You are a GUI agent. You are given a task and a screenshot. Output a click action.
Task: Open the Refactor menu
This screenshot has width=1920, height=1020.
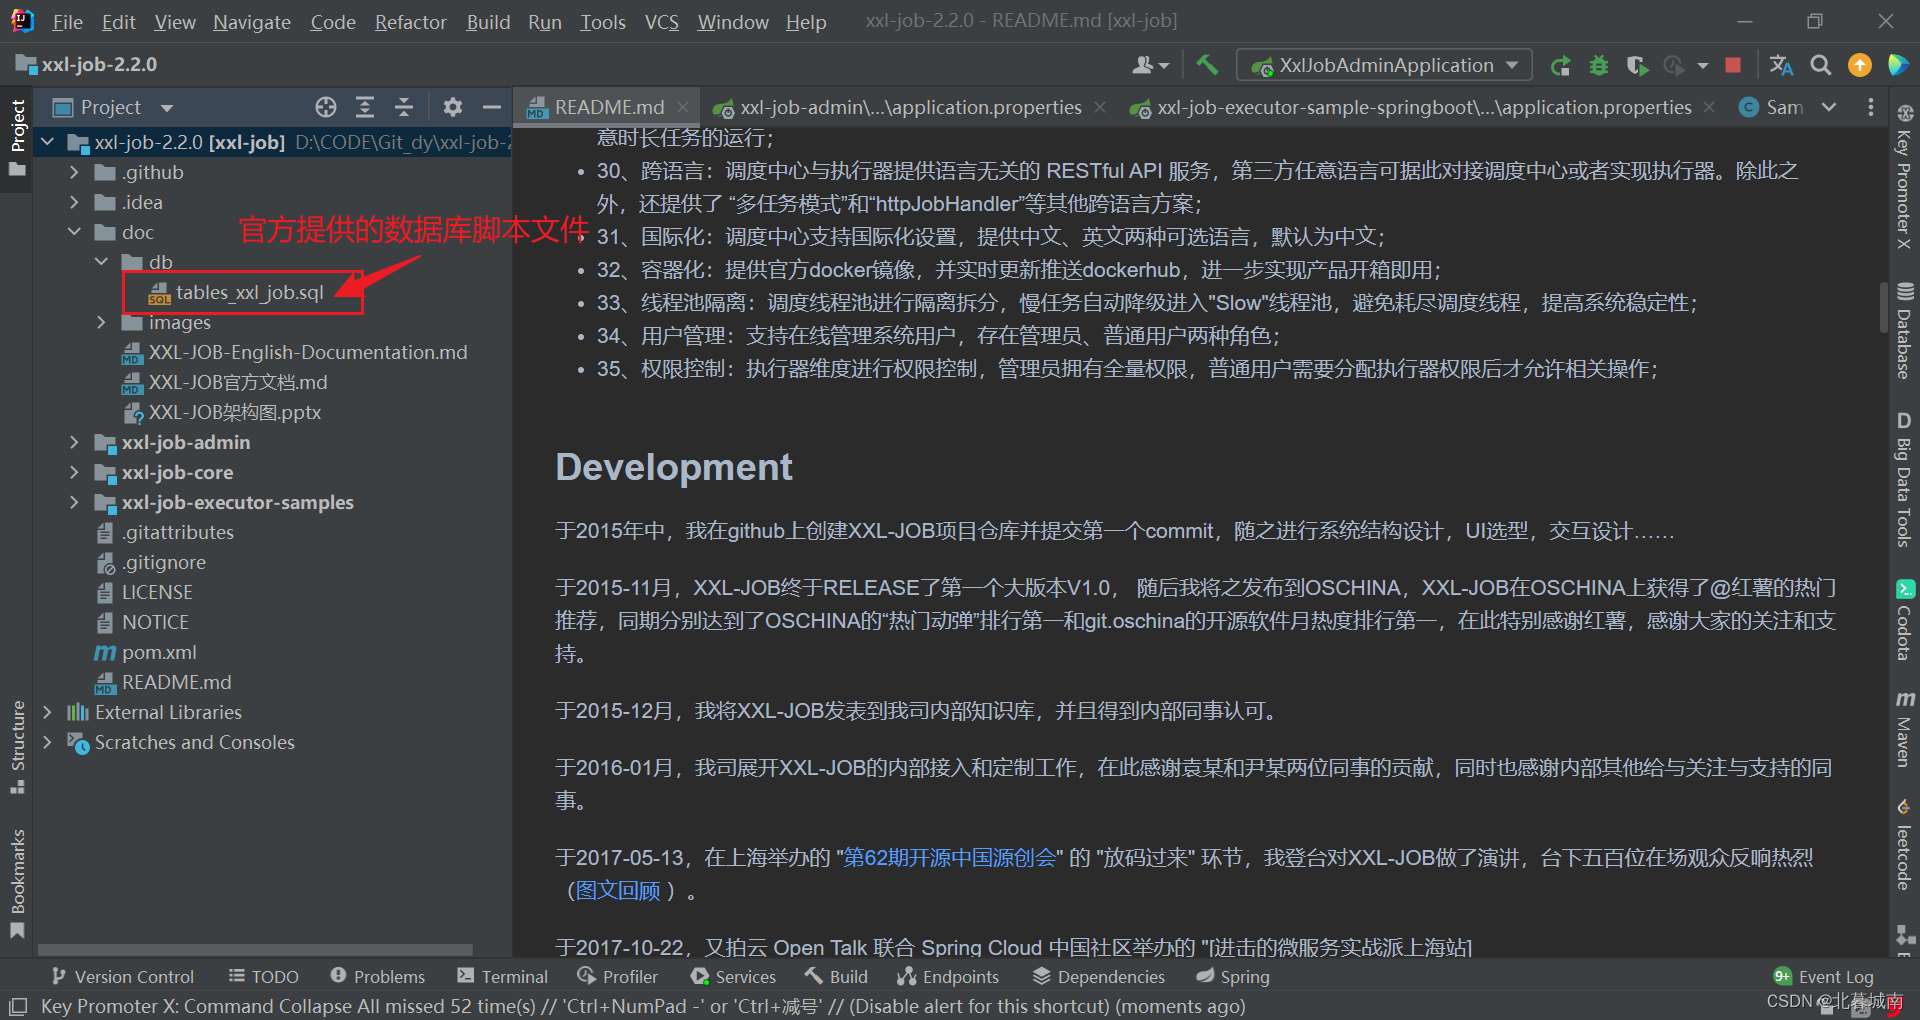pos(410,22)
